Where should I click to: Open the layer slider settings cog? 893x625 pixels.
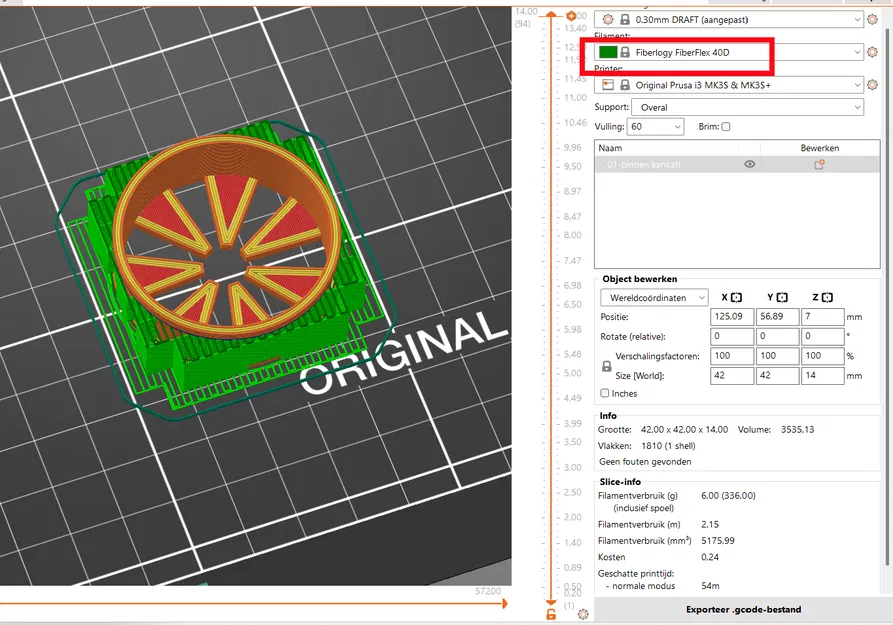(583, 614)
